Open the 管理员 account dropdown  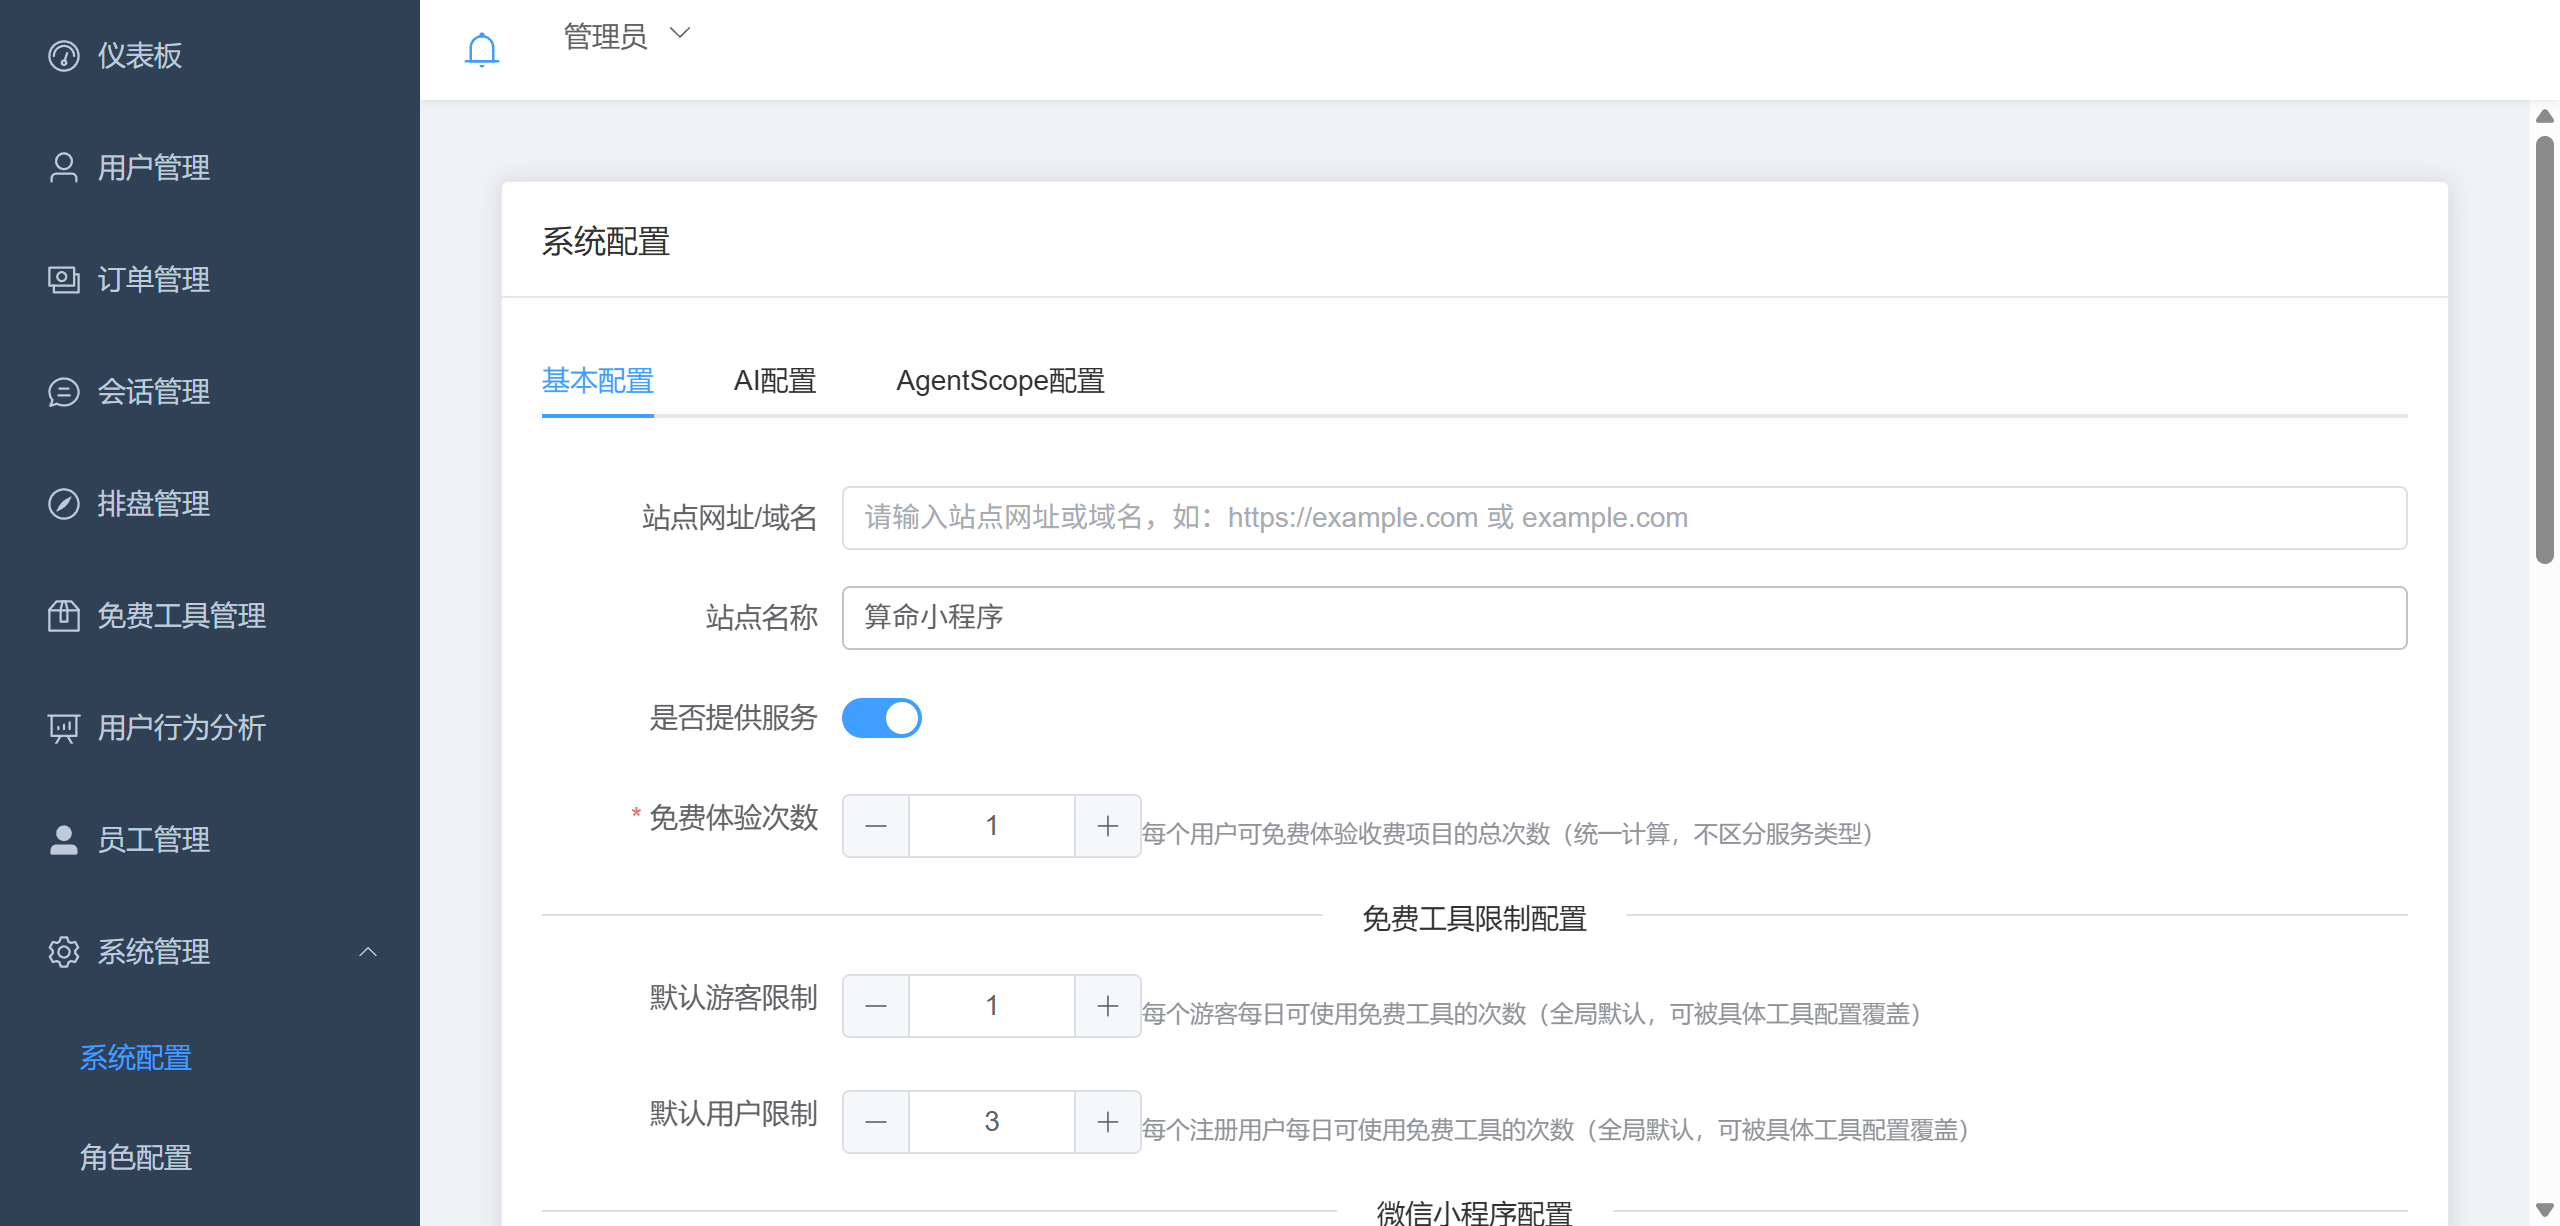click(x=626, y=34)
